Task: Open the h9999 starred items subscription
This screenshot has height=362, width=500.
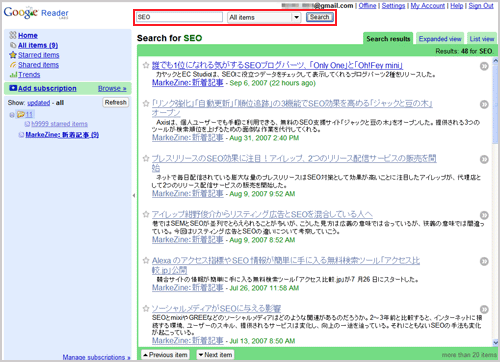Action: click(x=59, y=124)
